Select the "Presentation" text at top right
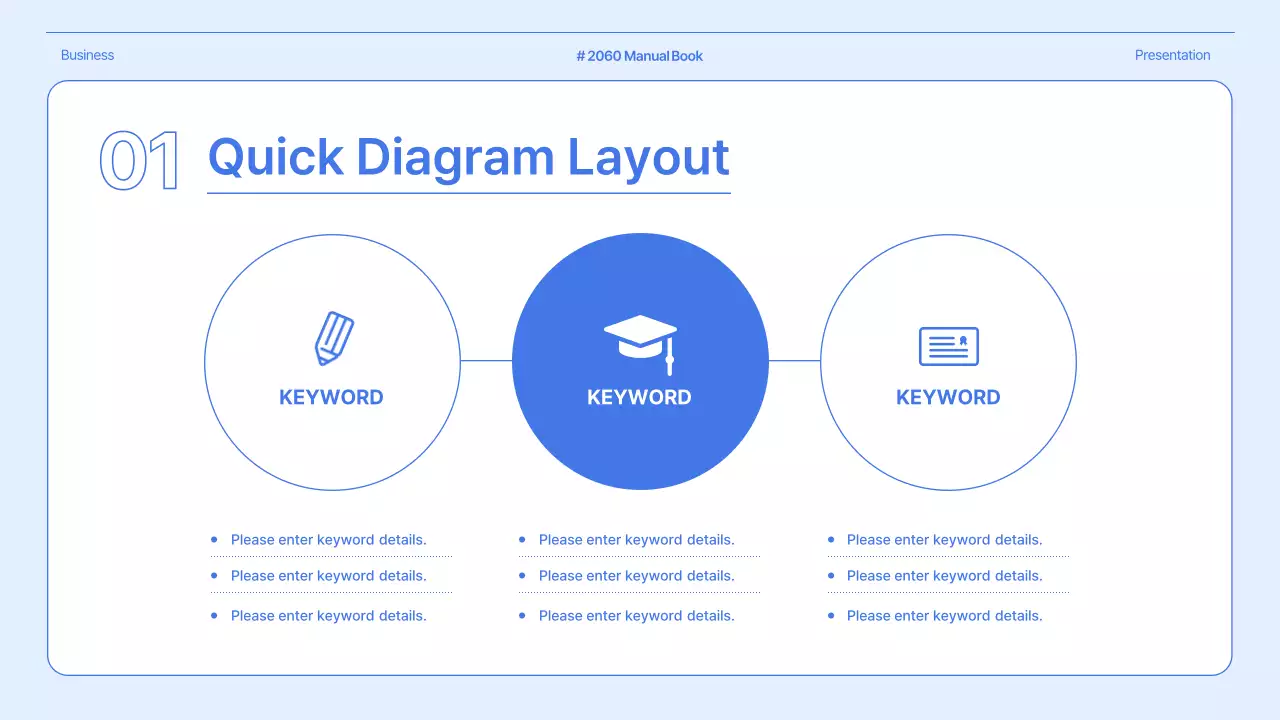1280x720 pixels. pos(1172,55)
